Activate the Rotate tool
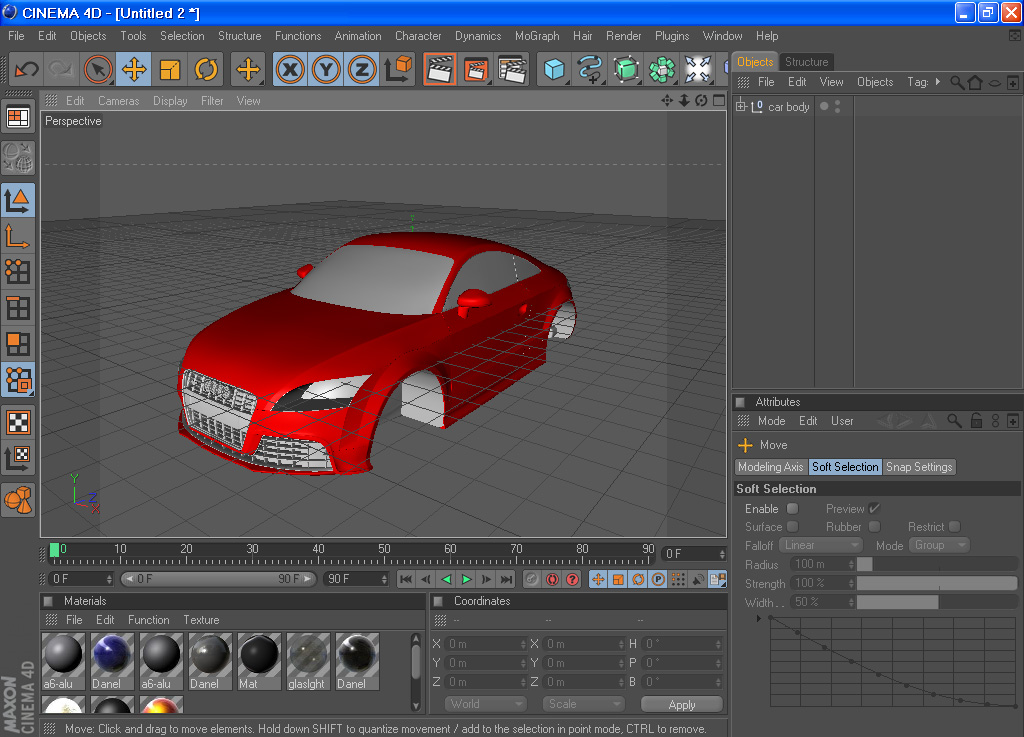This screenshot has height=737, width=1024. click(206, 69)
